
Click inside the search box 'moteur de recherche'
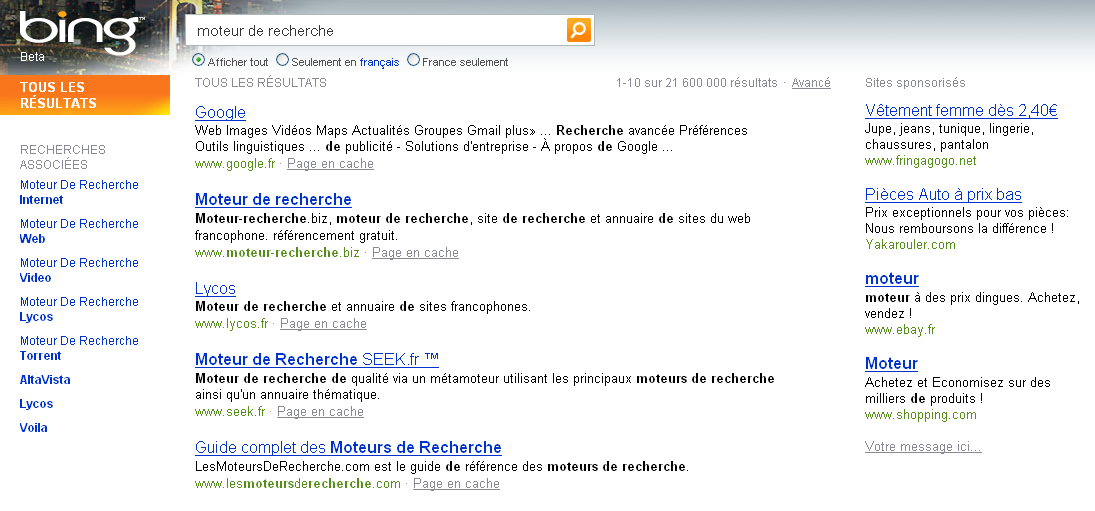[376, 31]
